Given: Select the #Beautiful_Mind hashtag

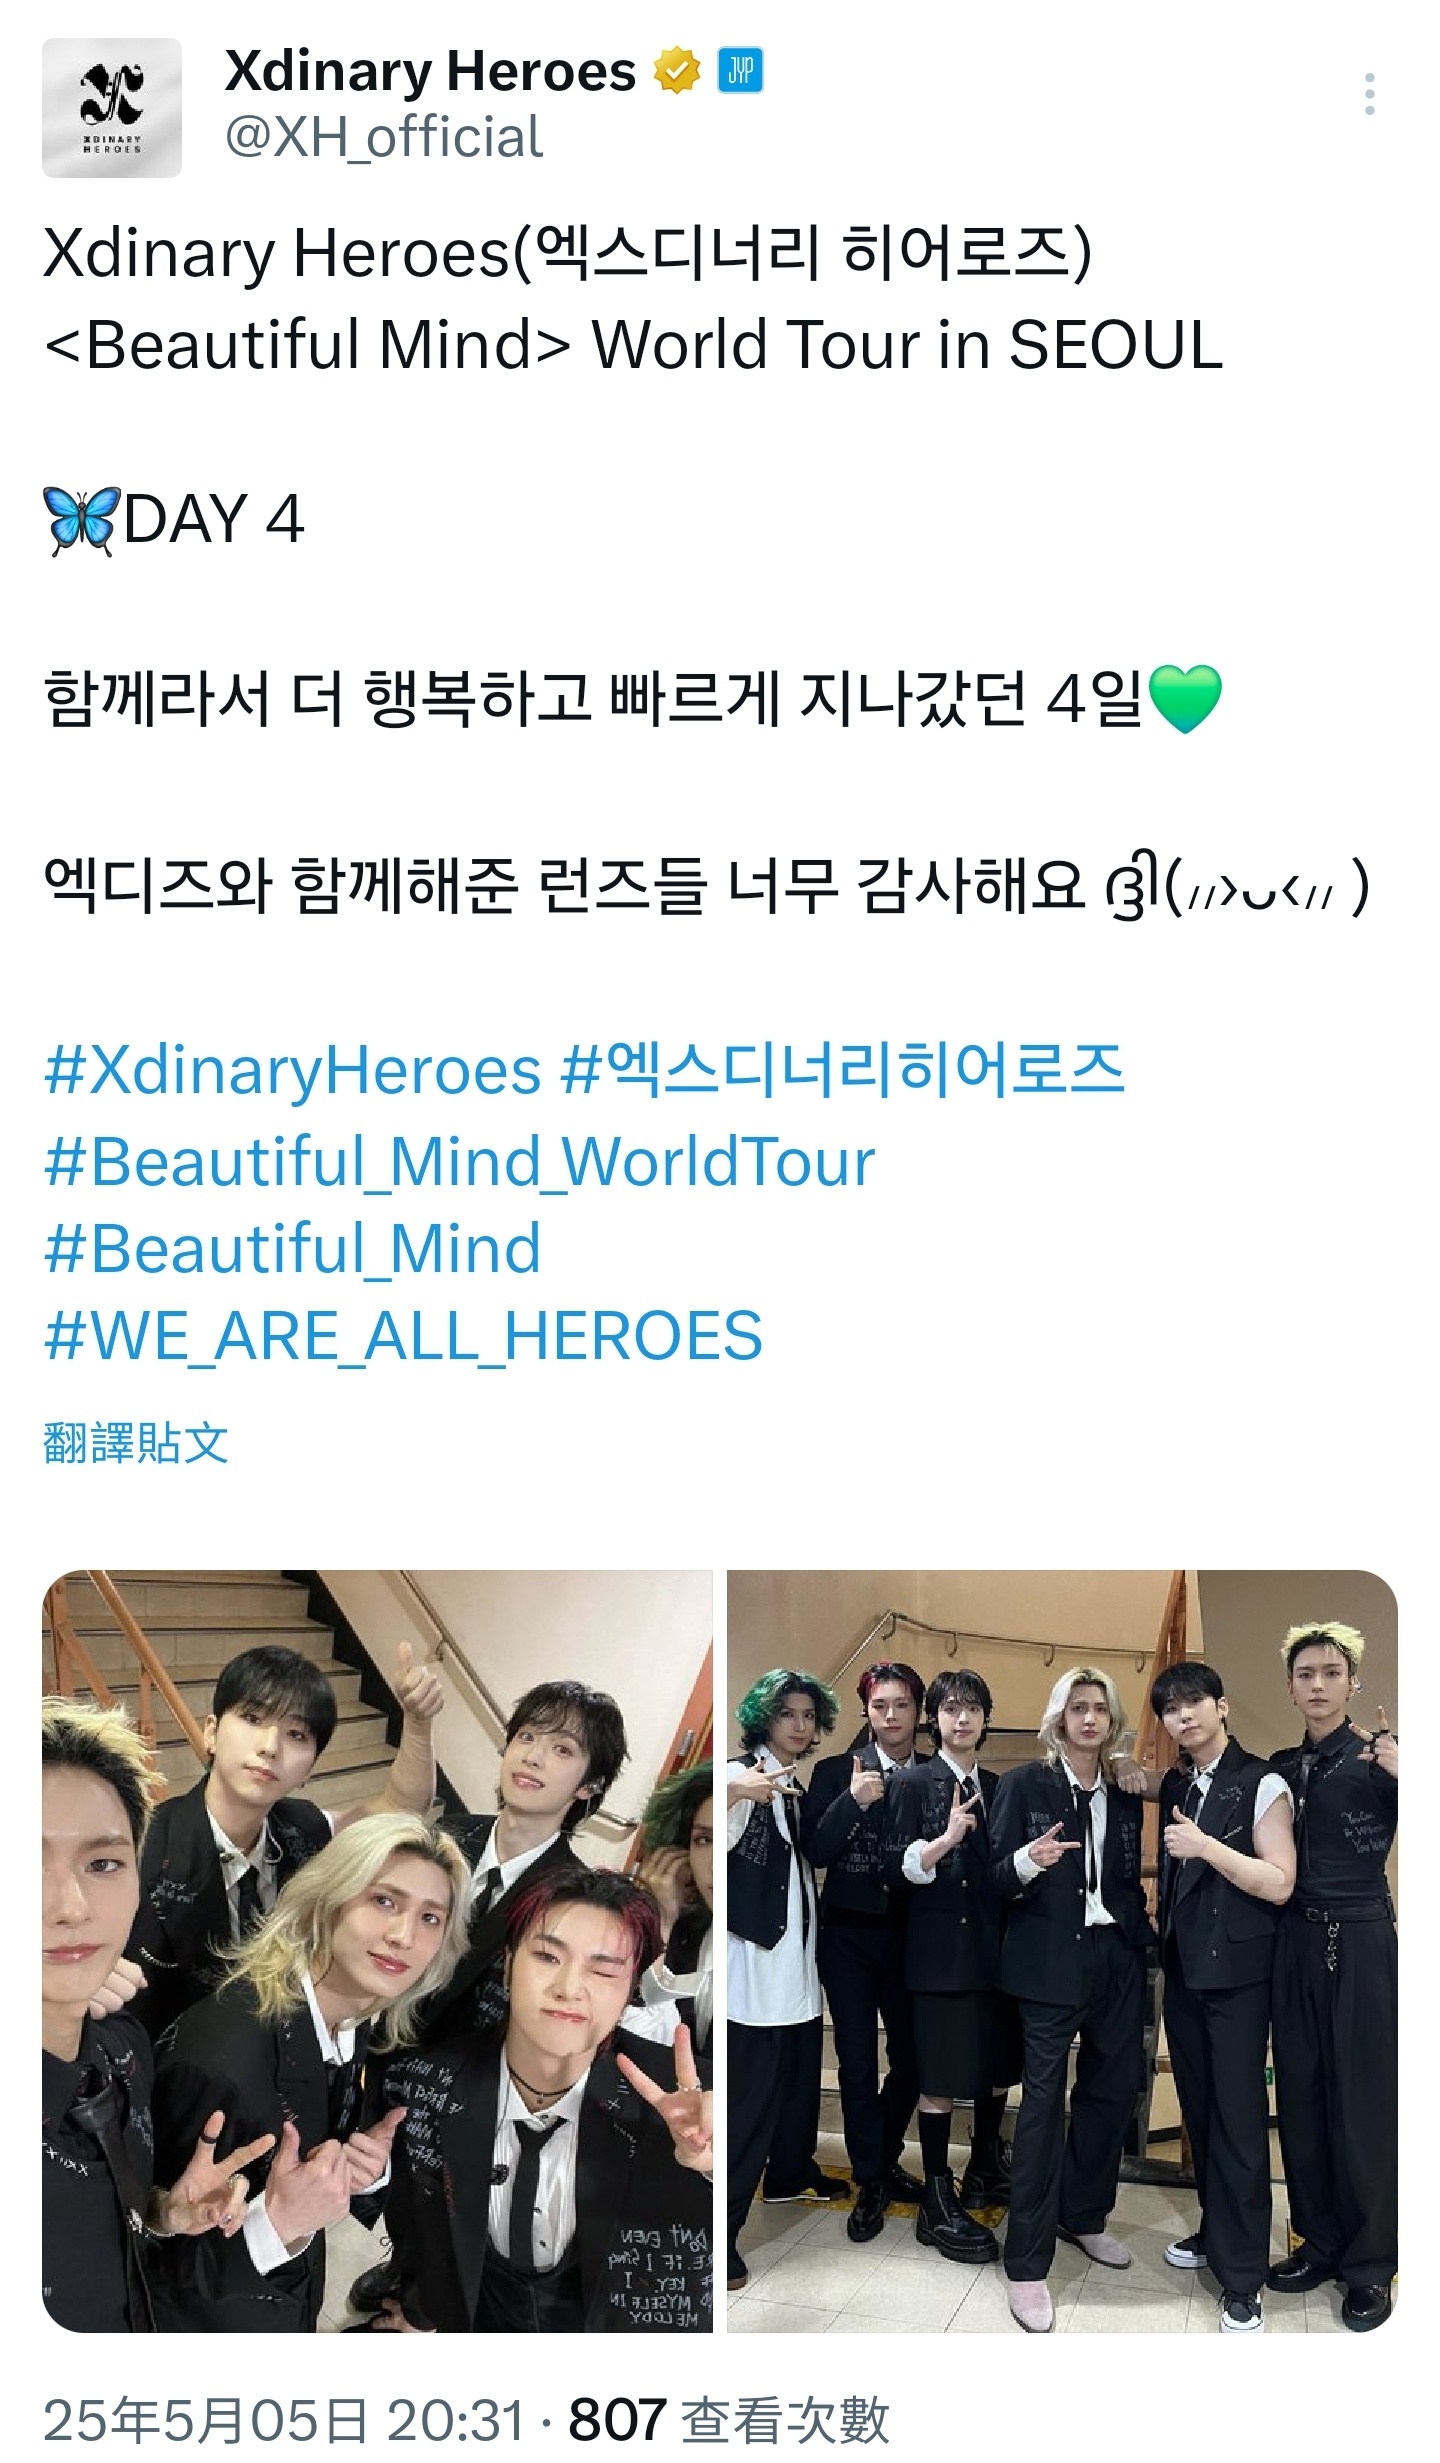Looking at the screenshot, I should click(292, 1249).
